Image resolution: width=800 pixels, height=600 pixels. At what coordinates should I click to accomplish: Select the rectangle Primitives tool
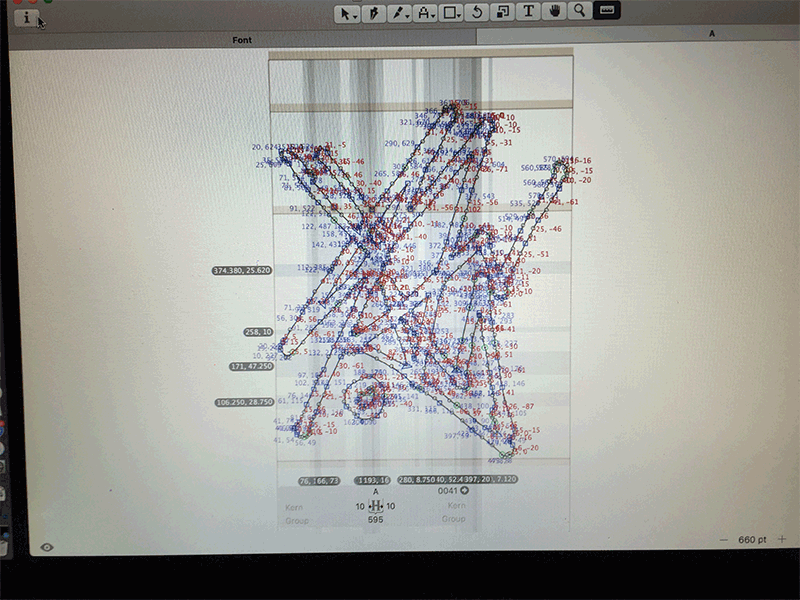[x=451, y=12]
